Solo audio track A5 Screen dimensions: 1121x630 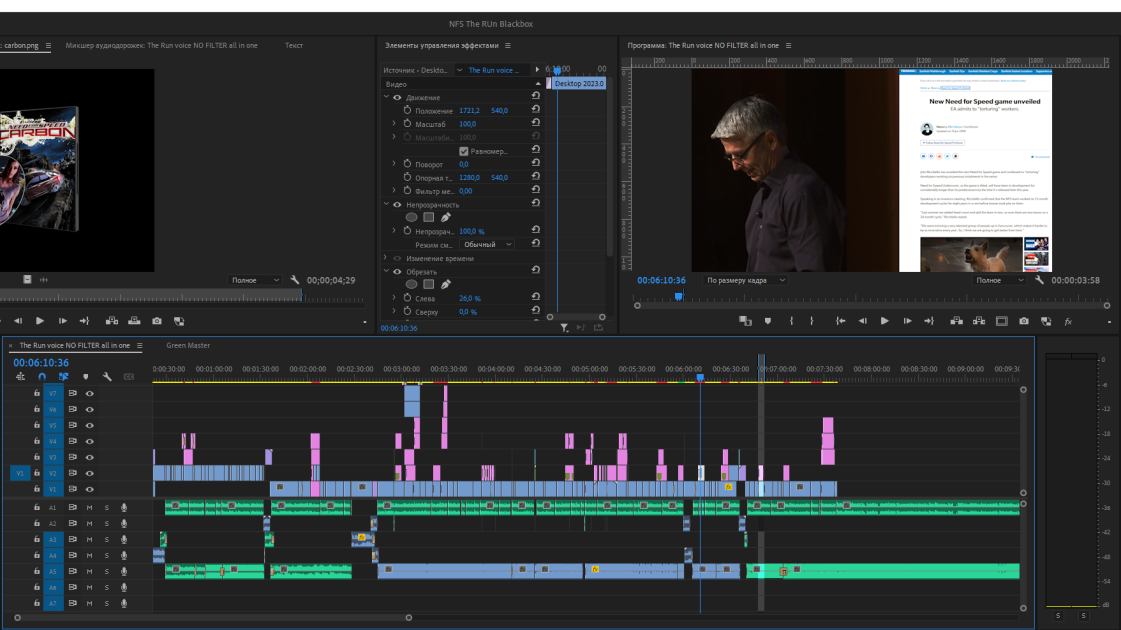point(107,571)
